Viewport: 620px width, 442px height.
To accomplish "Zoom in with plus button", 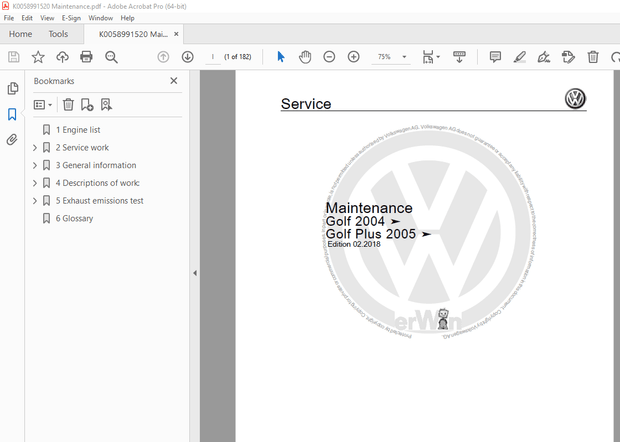I will tap(353, 57).
